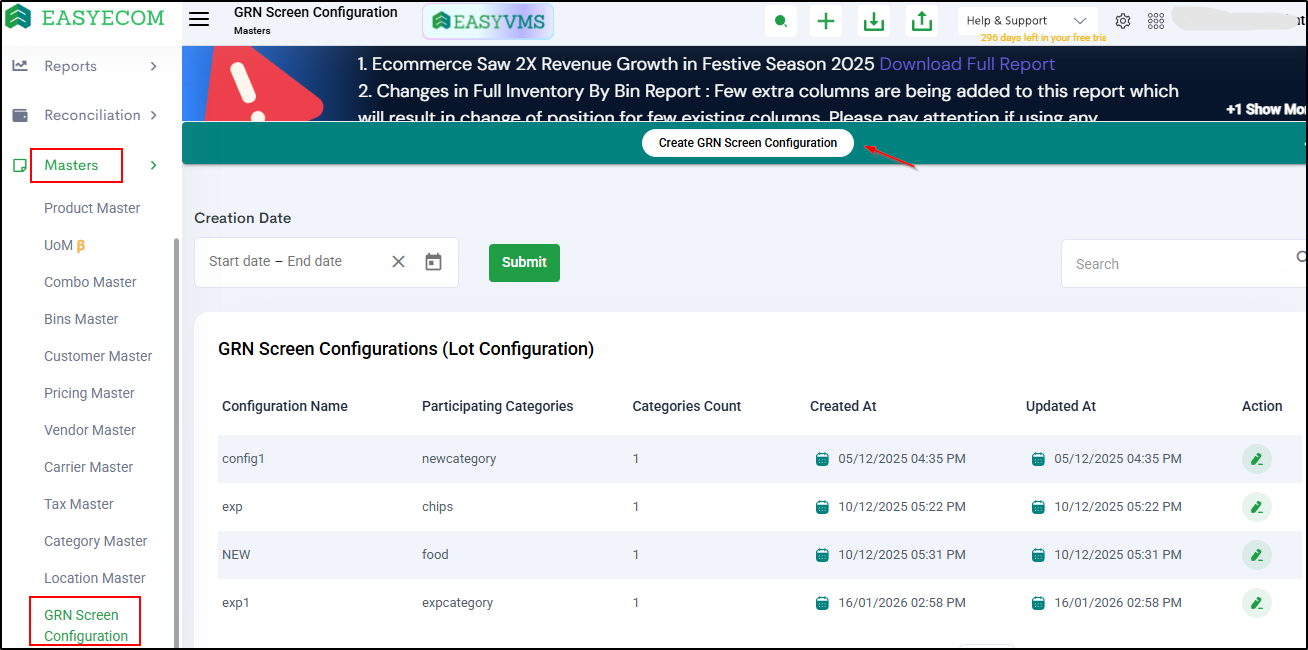
Task: Open the apps grid icon
Action: 1155,21
